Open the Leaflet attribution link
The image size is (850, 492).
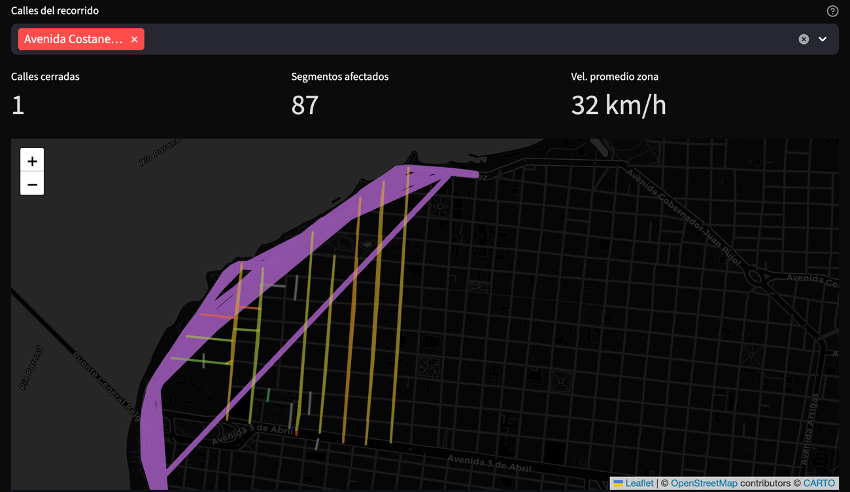click(639, 483)
